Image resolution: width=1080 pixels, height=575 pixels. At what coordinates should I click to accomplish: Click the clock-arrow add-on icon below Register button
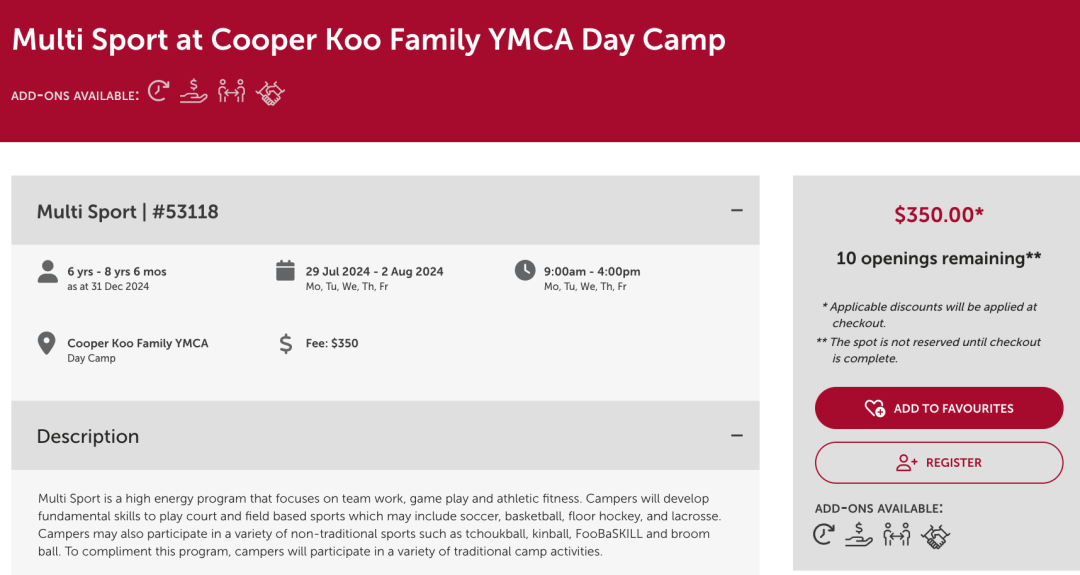pos(824,534)
